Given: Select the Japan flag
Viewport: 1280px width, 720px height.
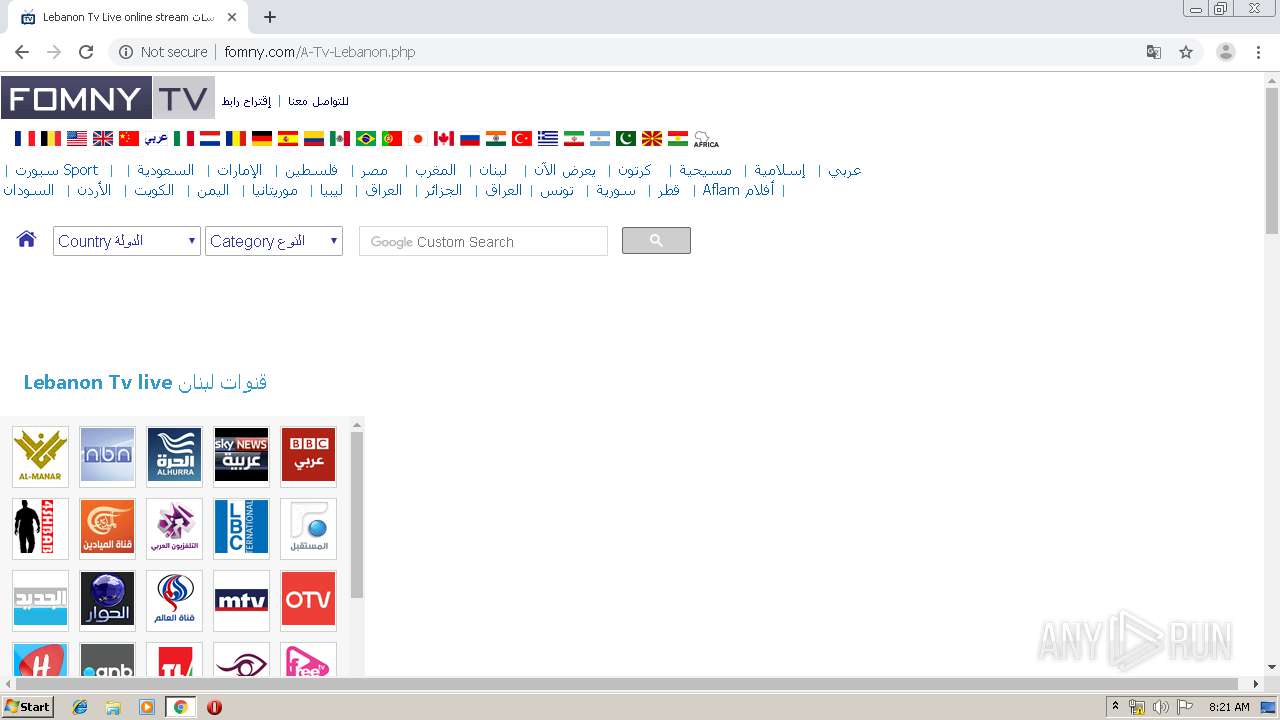Looking at the screenshot, I should pos(418,139).
